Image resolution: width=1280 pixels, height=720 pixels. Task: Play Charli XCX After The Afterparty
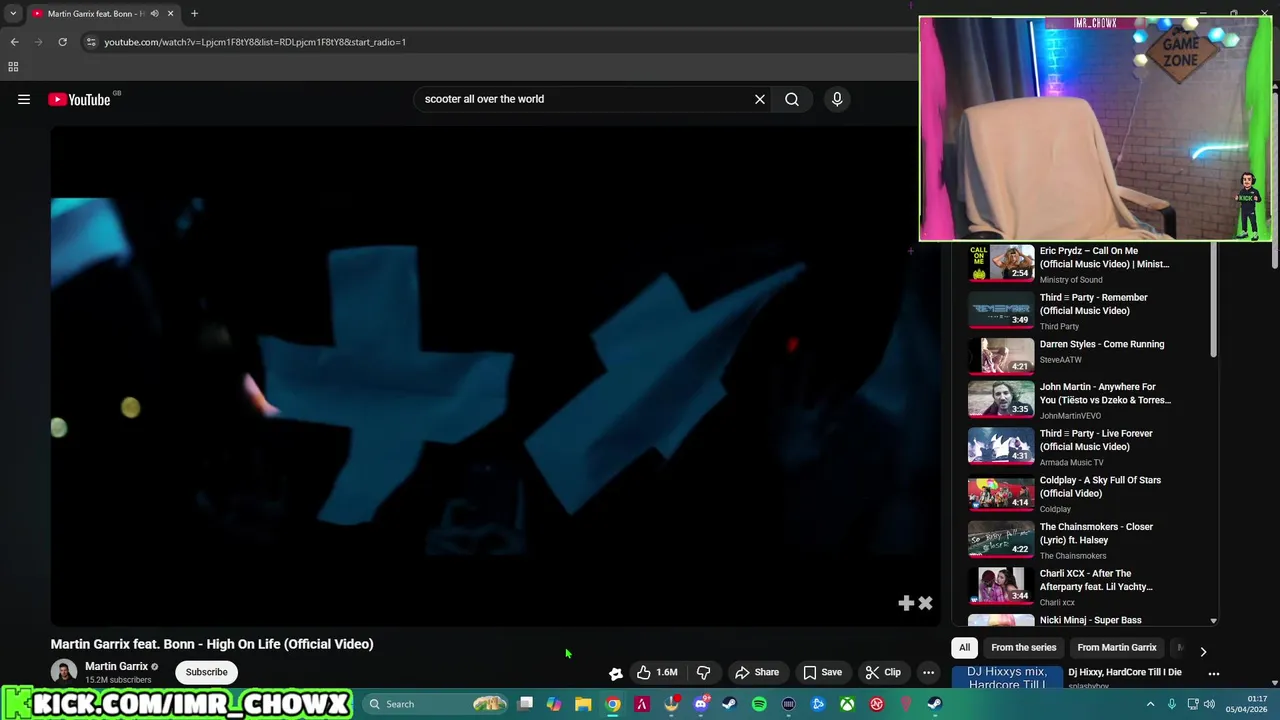tap(1001, 586)
